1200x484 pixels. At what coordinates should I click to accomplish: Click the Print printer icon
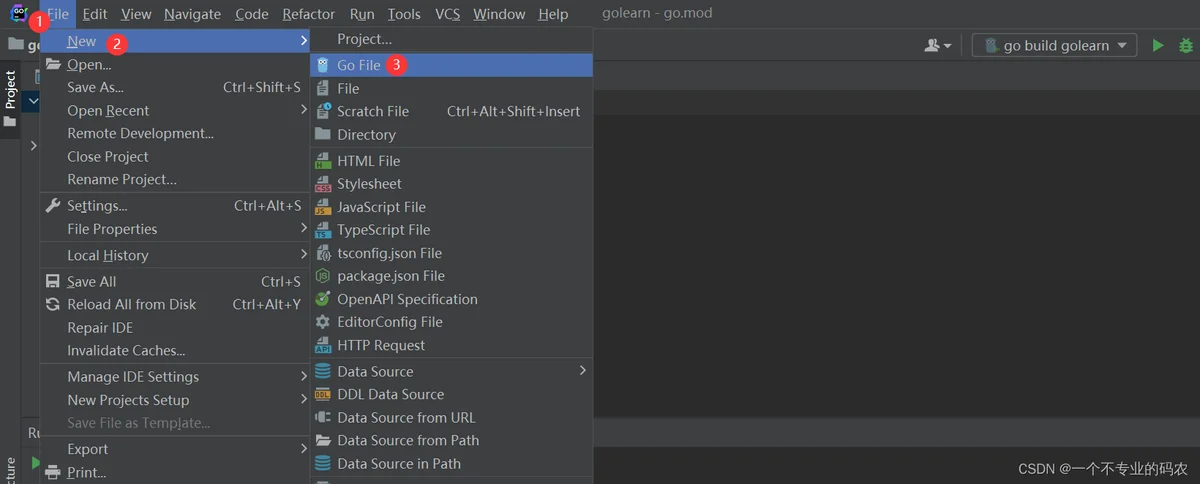click(53, 472)
